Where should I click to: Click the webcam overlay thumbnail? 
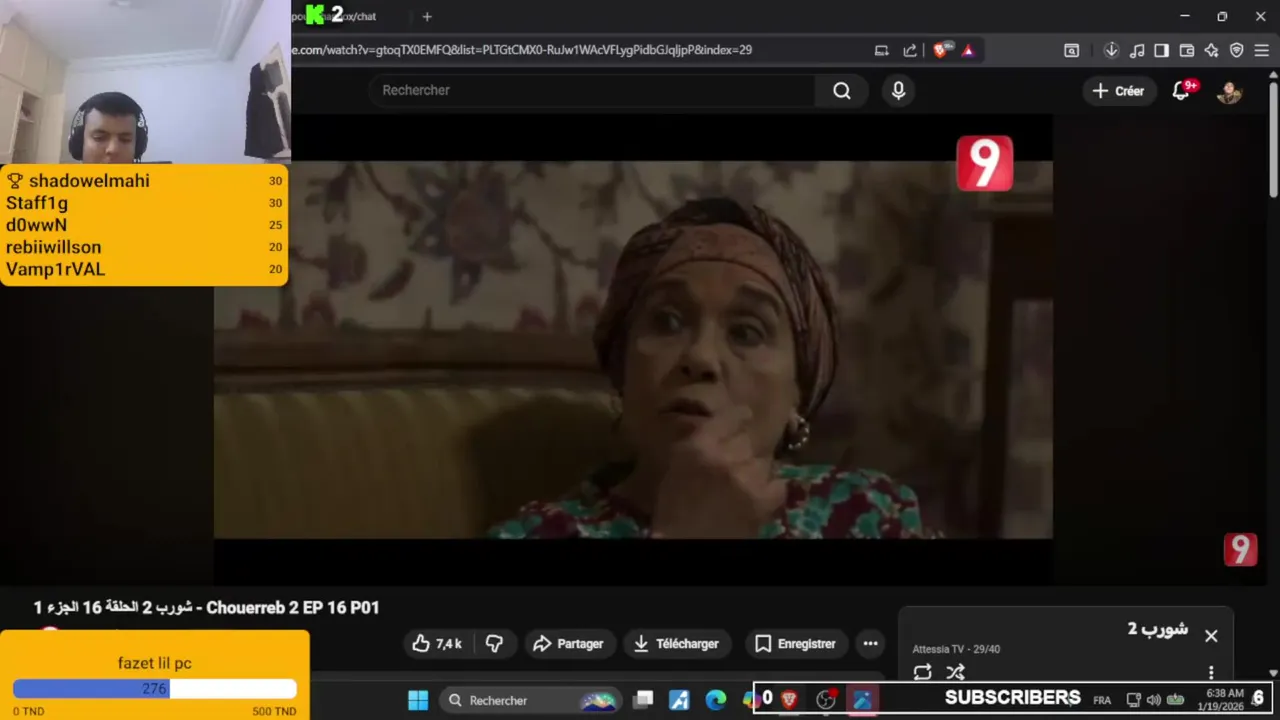click(145, 81)
